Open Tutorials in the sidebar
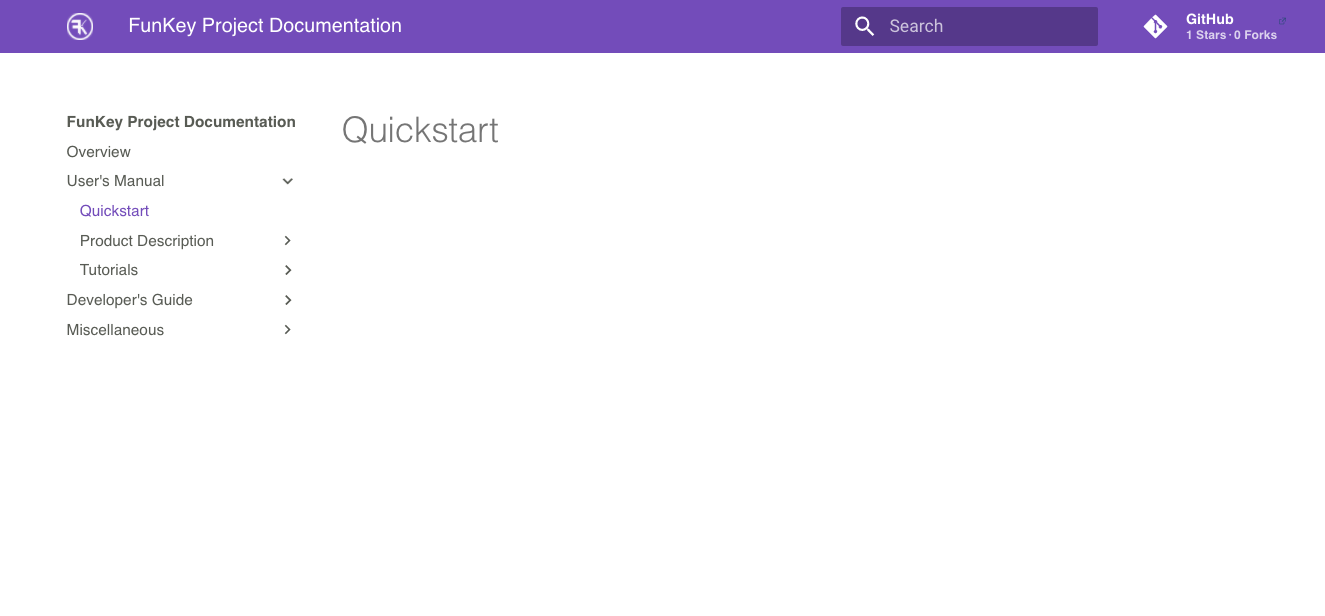Screen dimensions: 1325x616 pyautogui.click(x=109, y=270)
